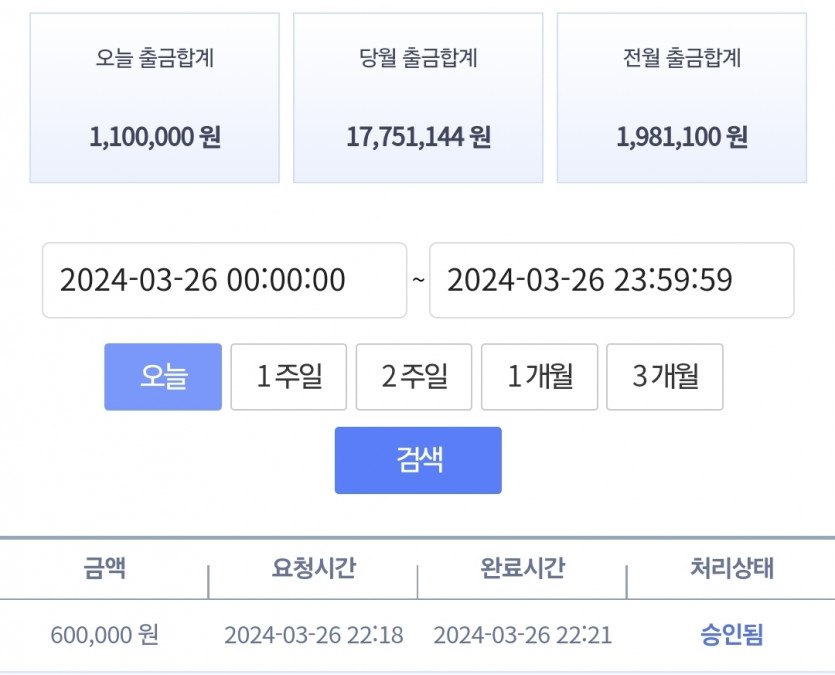The image size is (835, 675).
Task: Click the 오늘 출금합계 summary card
Action: pos(154,98)
